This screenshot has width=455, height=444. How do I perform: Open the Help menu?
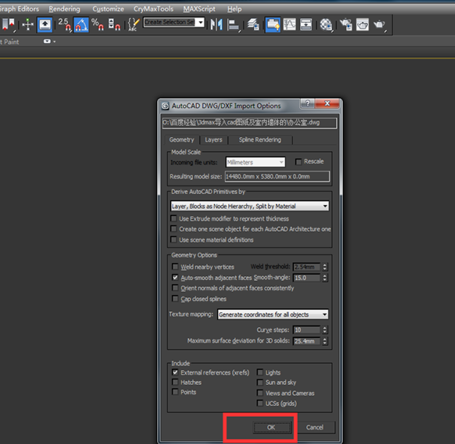tap(234, 9)
